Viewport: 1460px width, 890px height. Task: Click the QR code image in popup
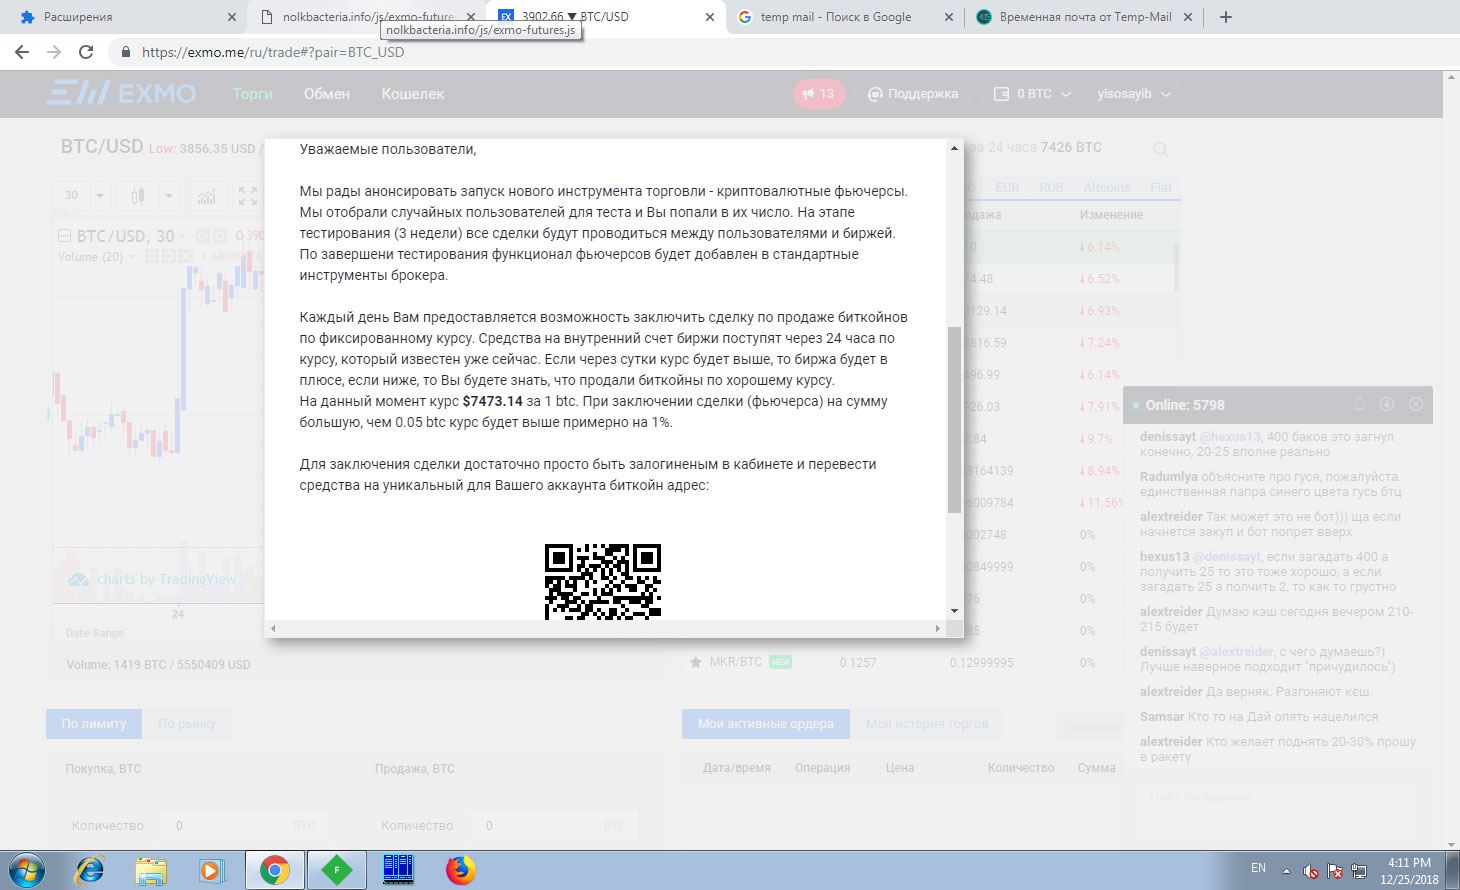(603, 581)
